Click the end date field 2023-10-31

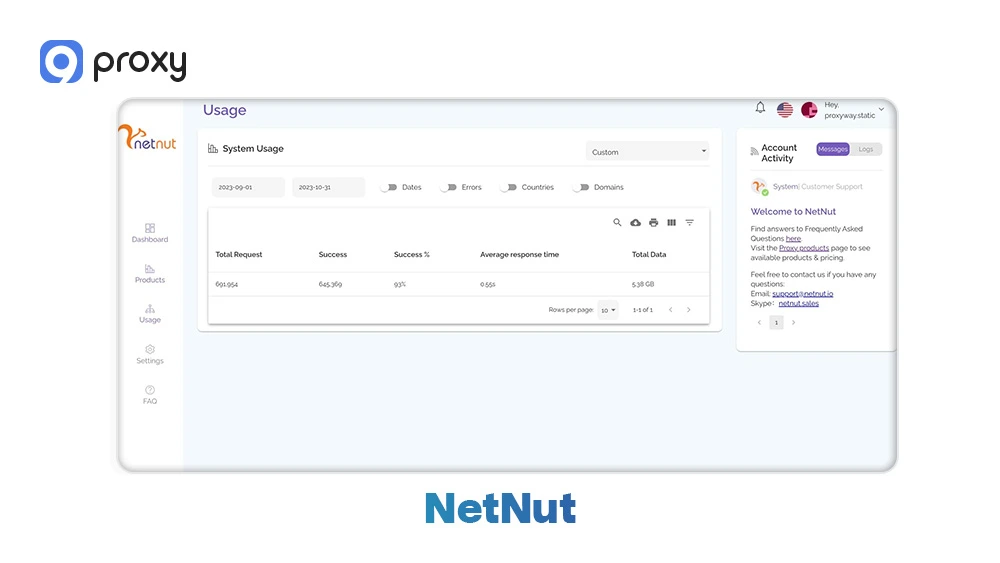coord(328,187)
